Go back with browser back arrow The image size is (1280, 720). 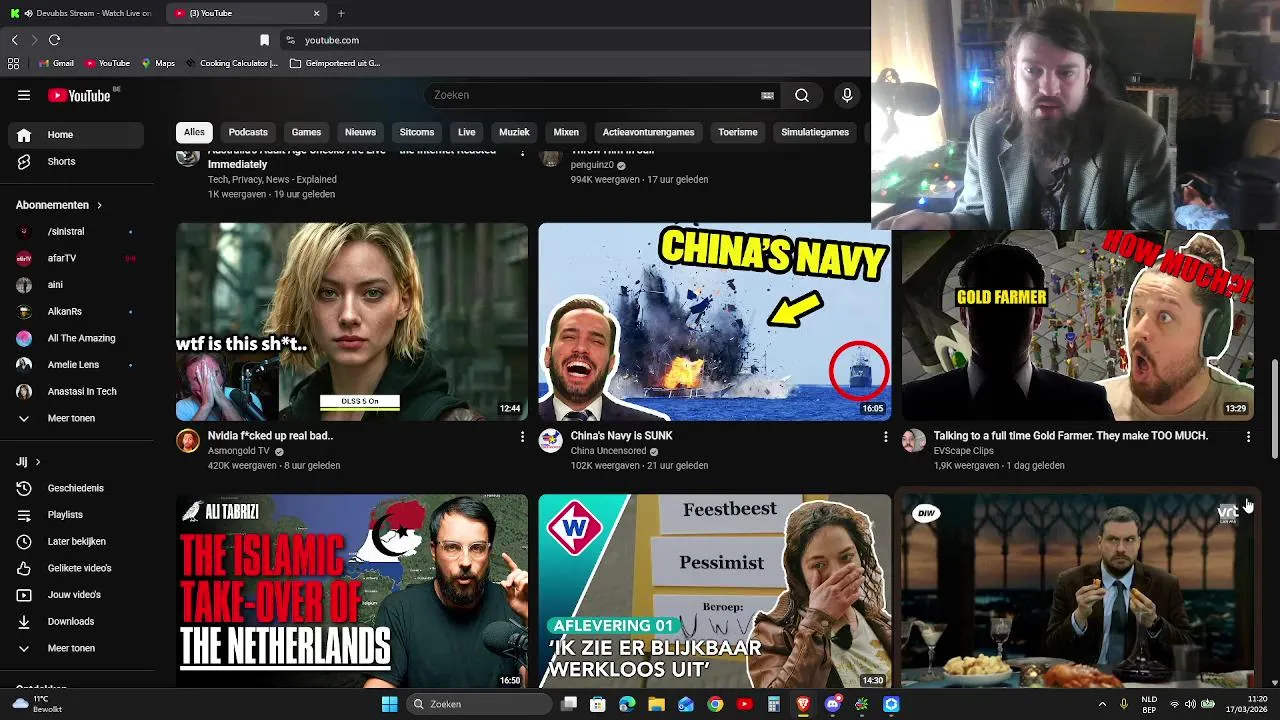click(14, 40)
